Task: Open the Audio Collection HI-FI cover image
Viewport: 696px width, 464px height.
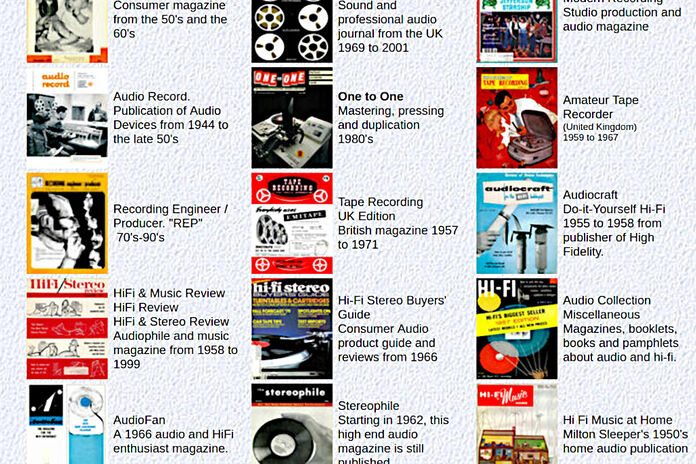Action: pyautogui.click(x=517, y=329)
